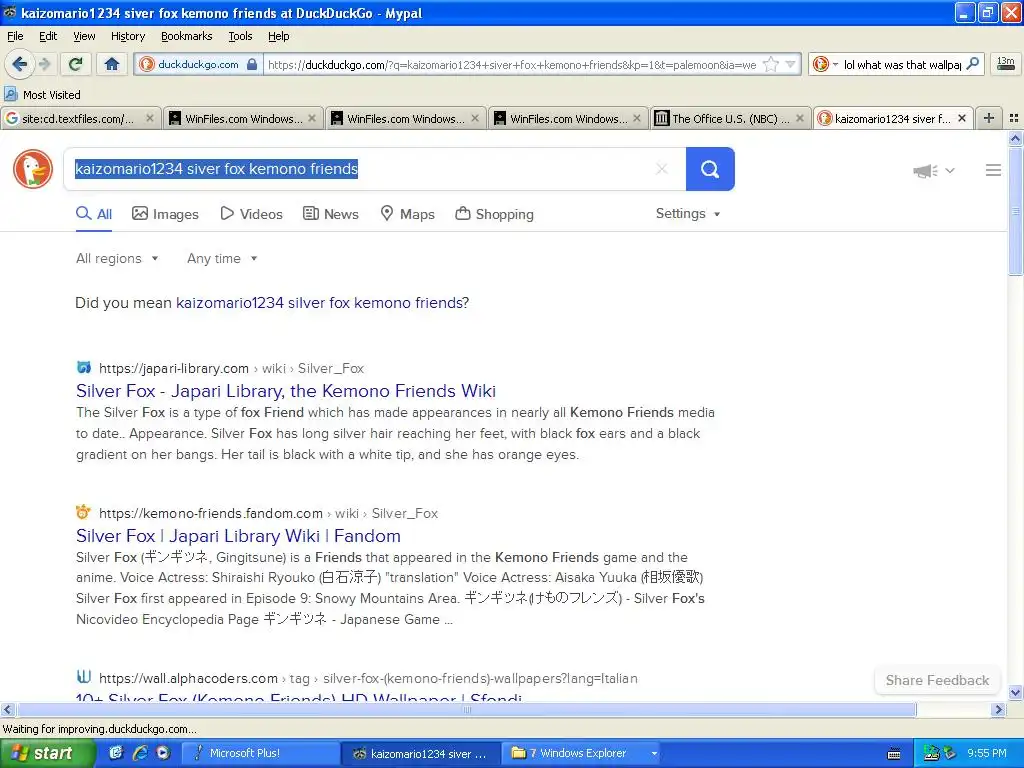Switch to News results
The height and width of the screenshot is (768, 1024).
tap(330, 214)
